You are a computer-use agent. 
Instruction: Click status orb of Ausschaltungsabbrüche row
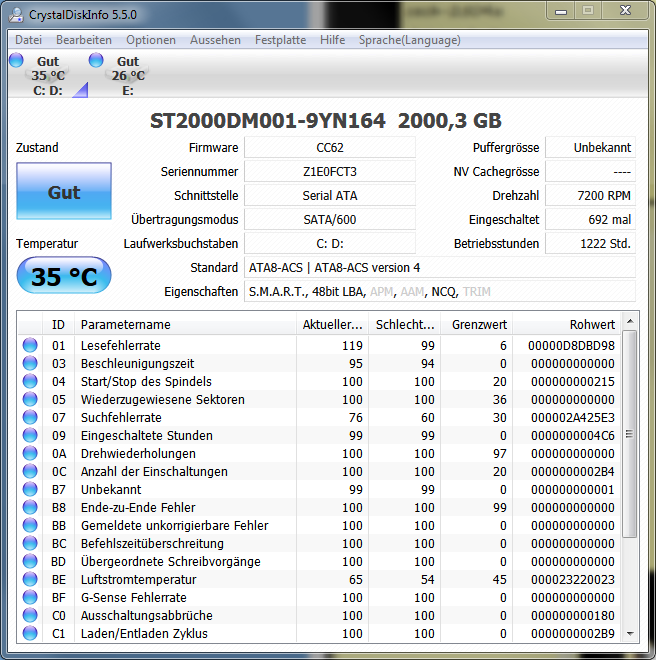30,615
